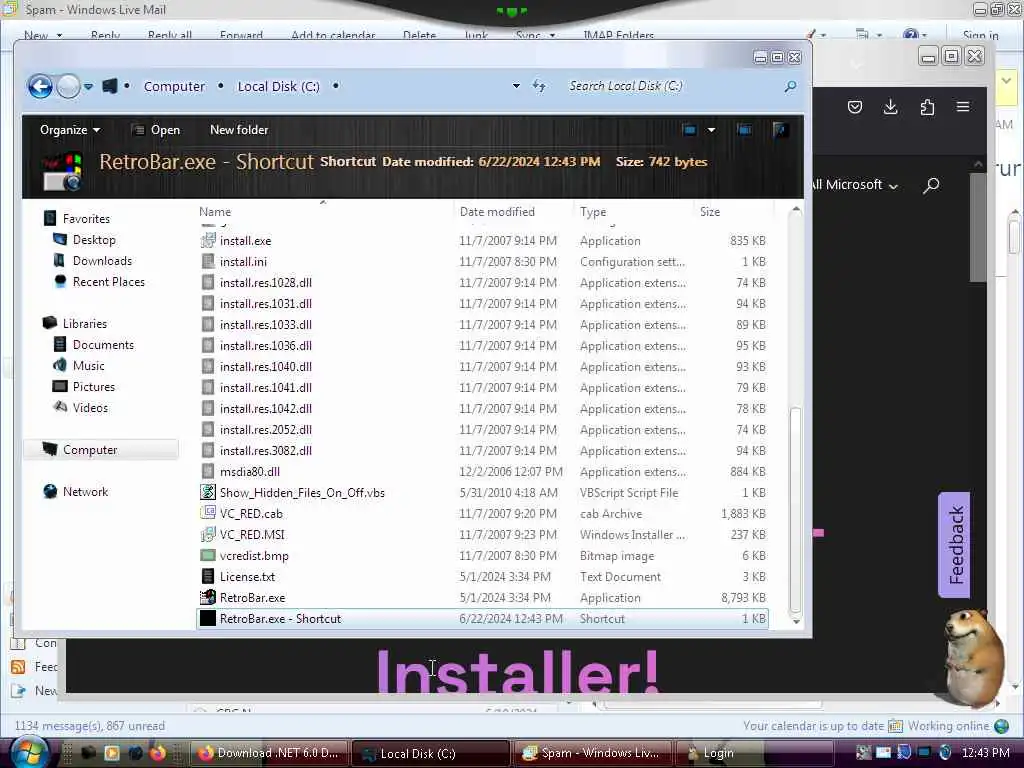Click Sign in in Windows Live Mail
This screenshot has height=768, width=1024.
[x=980, y=35]
